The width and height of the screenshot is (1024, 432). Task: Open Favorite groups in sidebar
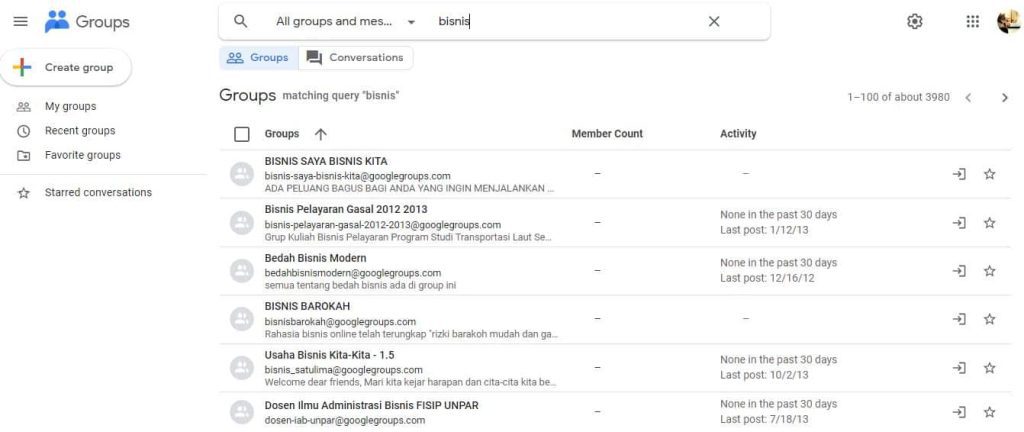82,155
